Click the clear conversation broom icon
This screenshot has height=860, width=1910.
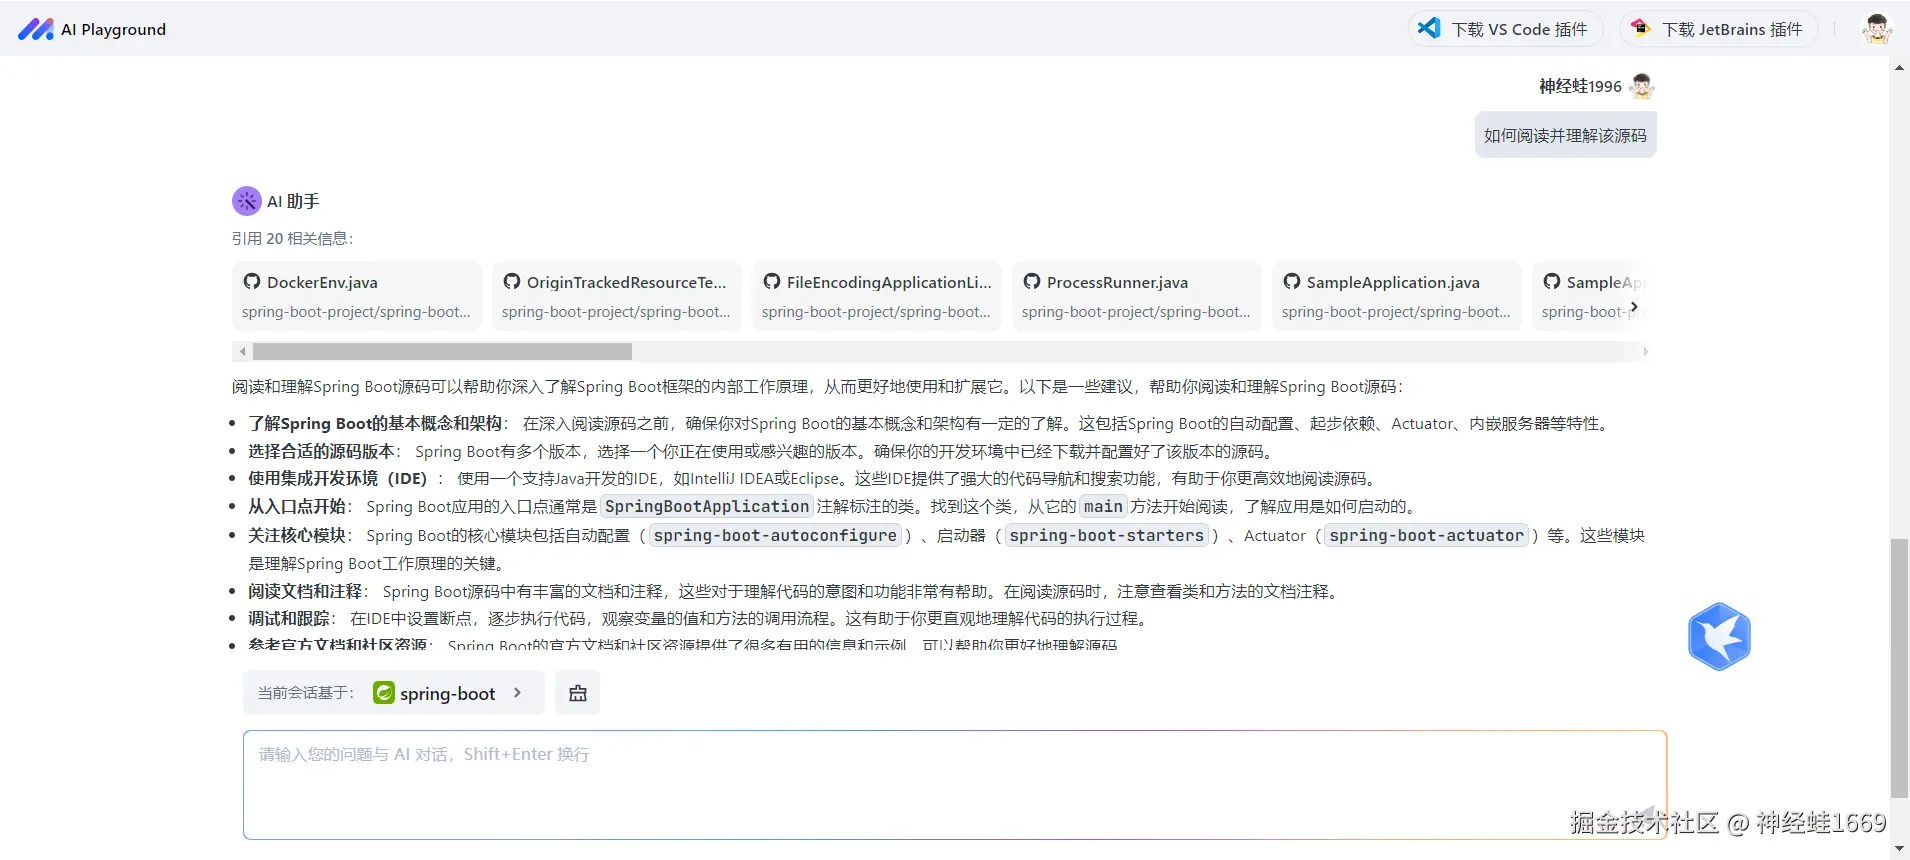click(578, 693)
